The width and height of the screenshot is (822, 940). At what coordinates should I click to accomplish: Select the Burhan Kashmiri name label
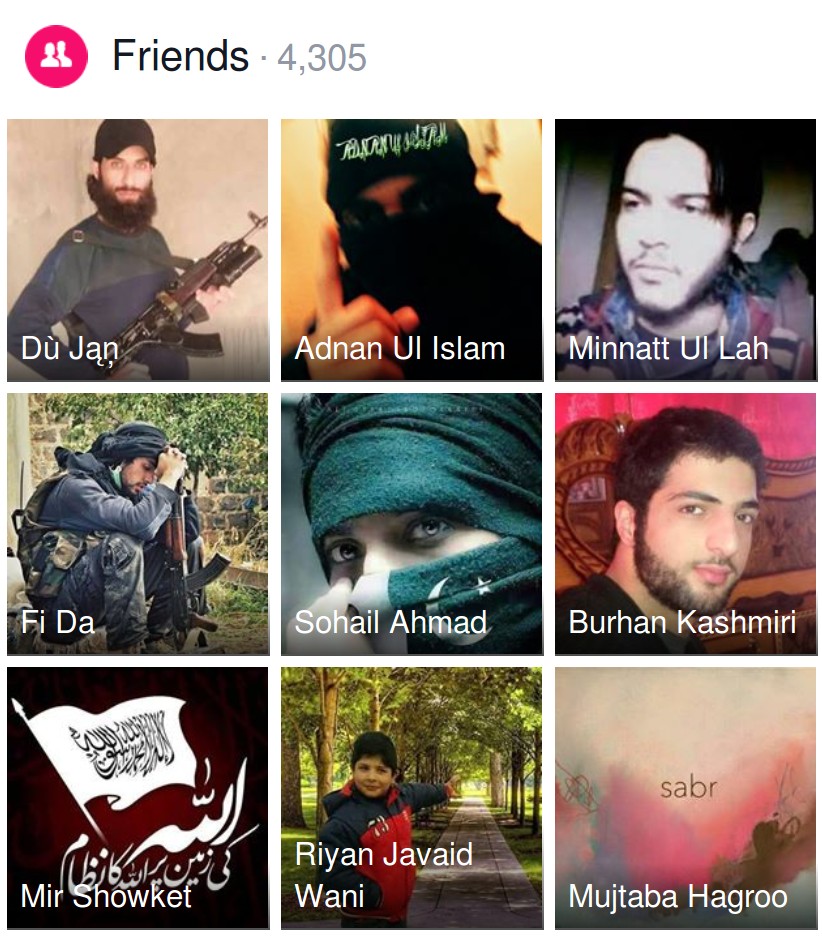(682, 622)
